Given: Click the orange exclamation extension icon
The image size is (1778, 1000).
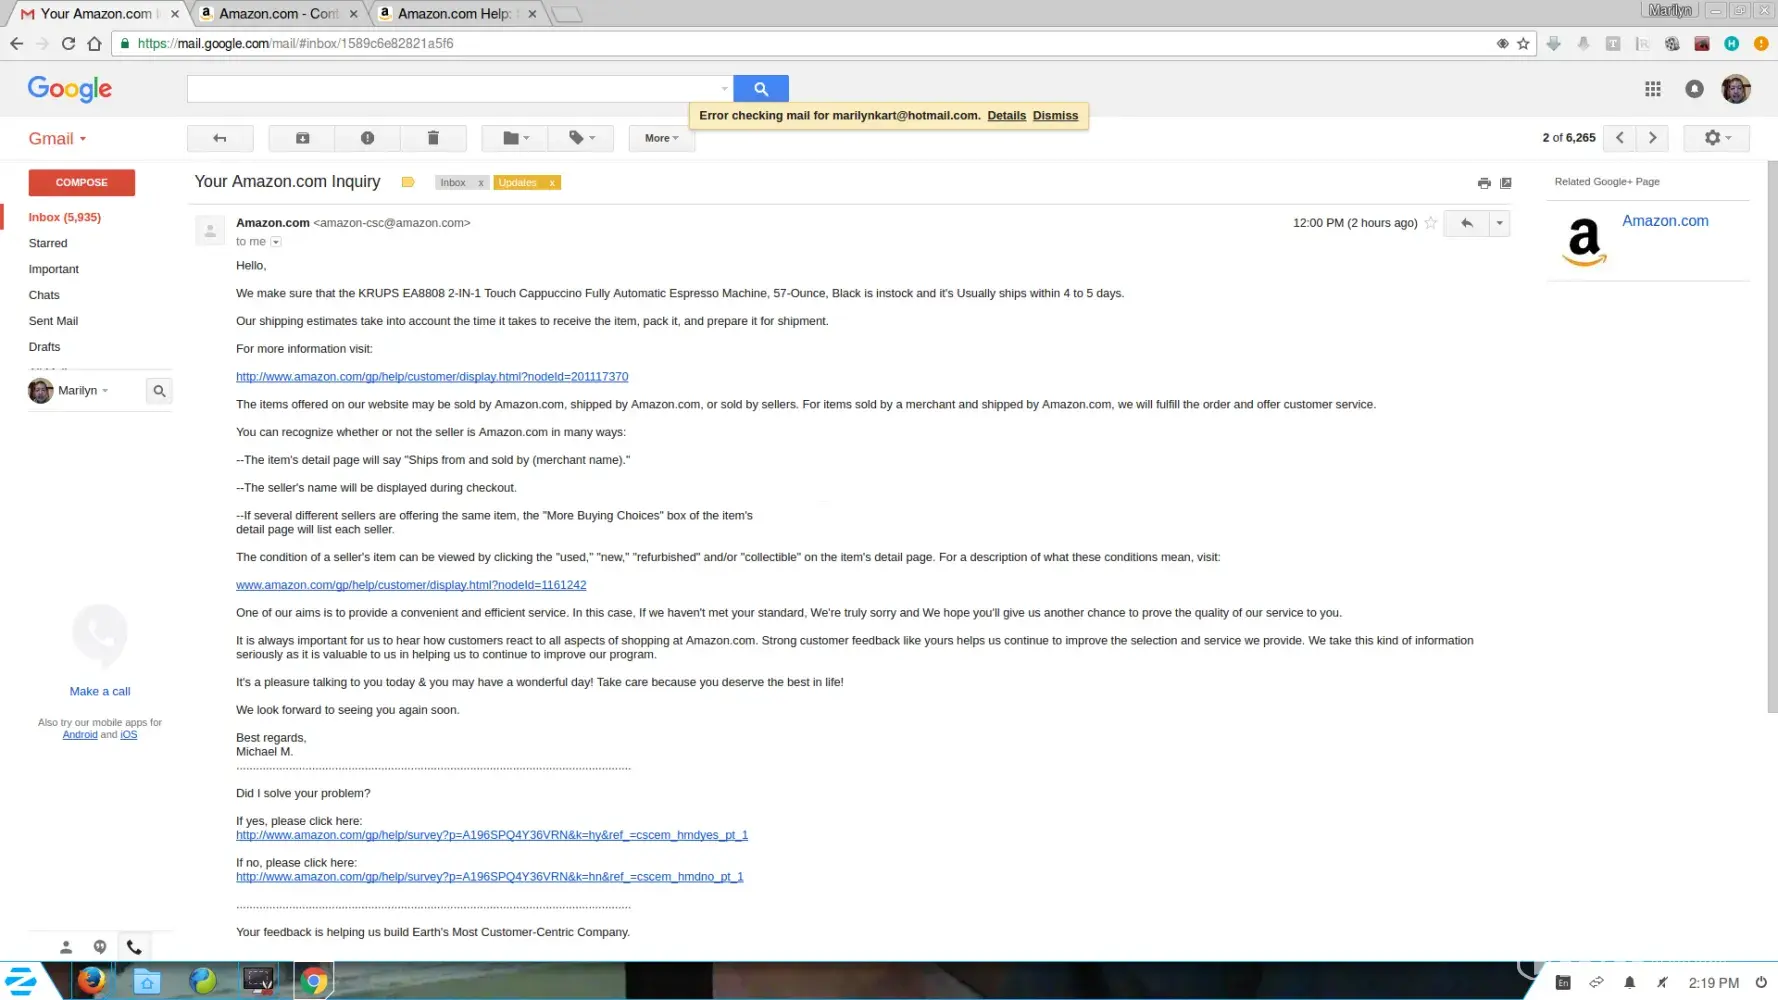Looking at the screenshot, I should [x=1761, y=43].
